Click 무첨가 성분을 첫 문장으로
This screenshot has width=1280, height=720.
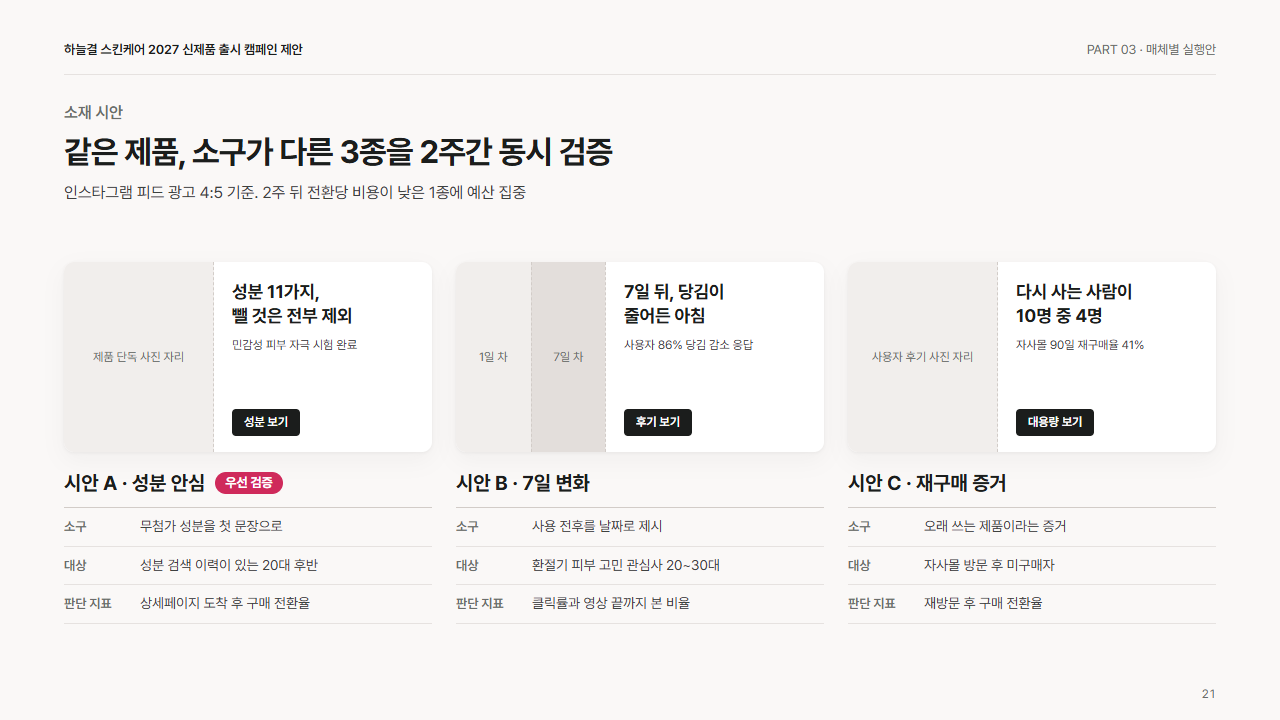(x=211, y=526)
